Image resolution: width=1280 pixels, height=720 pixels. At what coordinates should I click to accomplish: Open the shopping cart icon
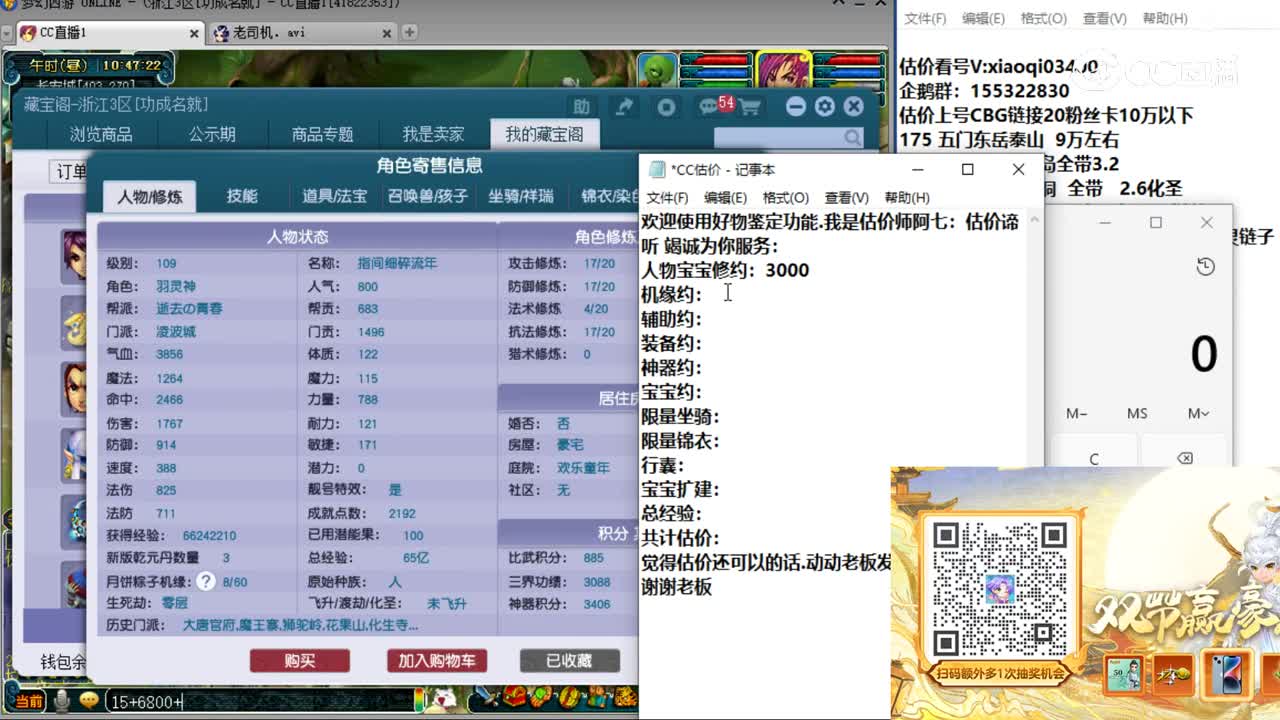pyautogui.click(x=749, y=106)
